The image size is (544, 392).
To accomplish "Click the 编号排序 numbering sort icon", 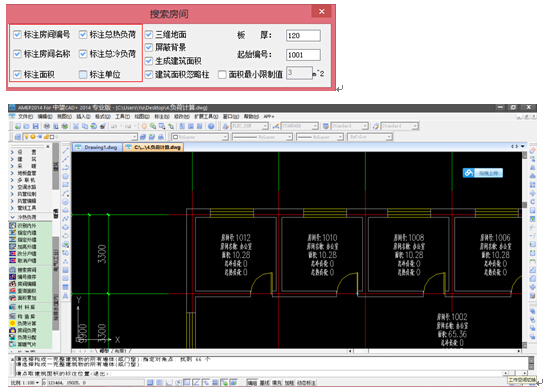I will [x=12, y=277].
